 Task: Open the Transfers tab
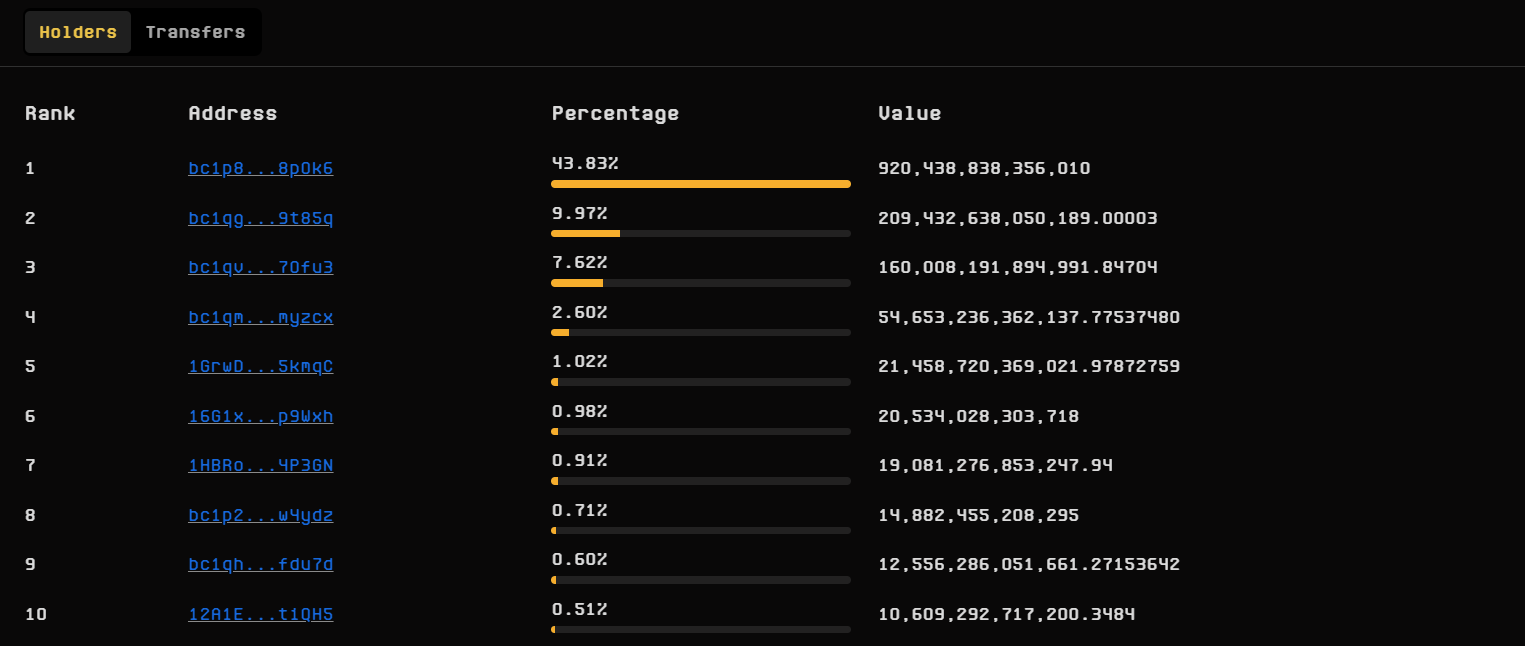point(195,32)
